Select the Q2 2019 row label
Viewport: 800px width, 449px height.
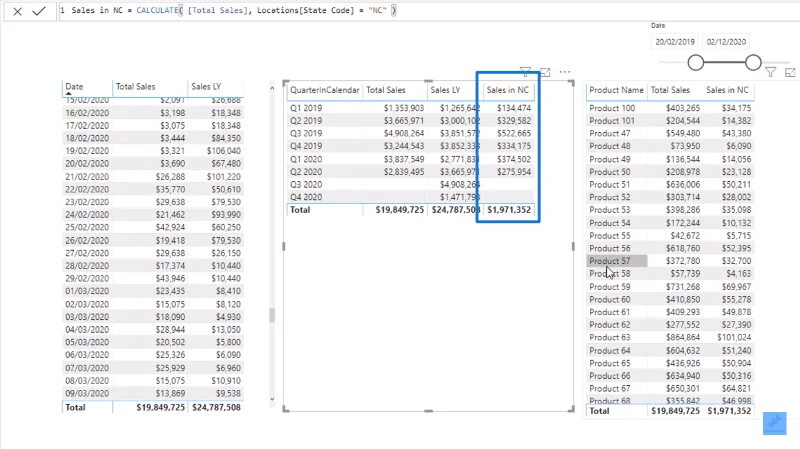(x=306, y=120)
